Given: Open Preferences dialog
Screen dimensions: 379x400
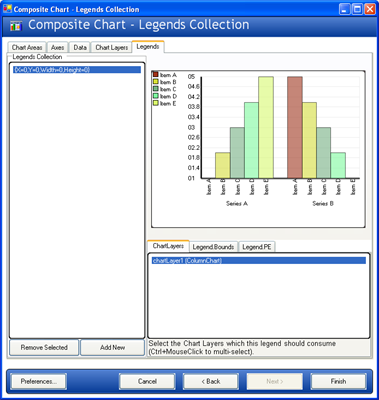Looking at the screenshot, I should click(39, 381).
